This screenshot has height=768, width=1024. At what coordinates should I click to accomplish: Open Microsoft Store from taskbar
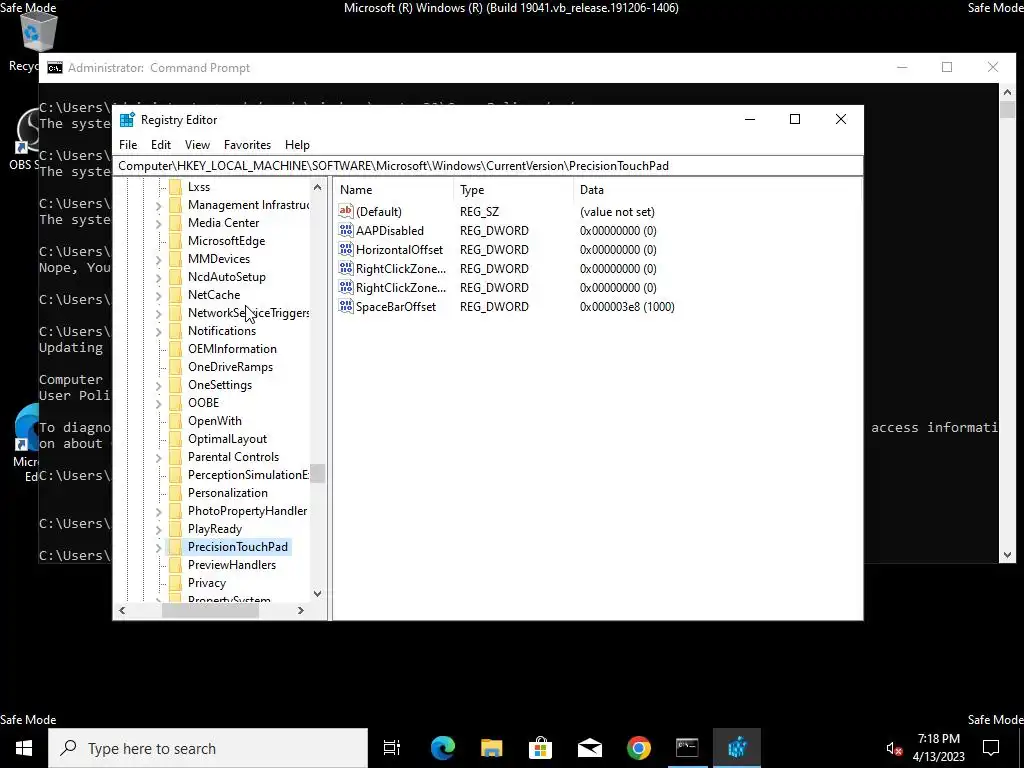point(540,748)
